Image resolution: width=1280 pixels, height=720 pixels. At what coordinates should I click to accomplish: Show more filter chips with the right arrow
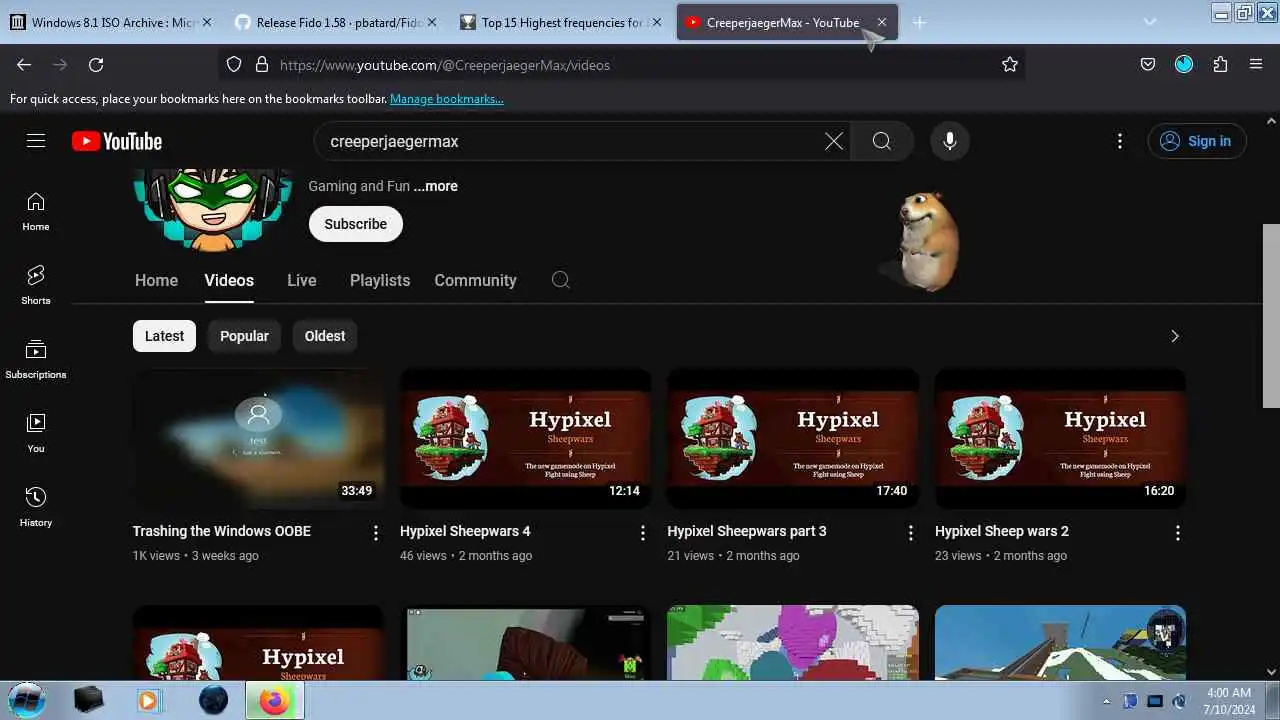coord(1175,336)
